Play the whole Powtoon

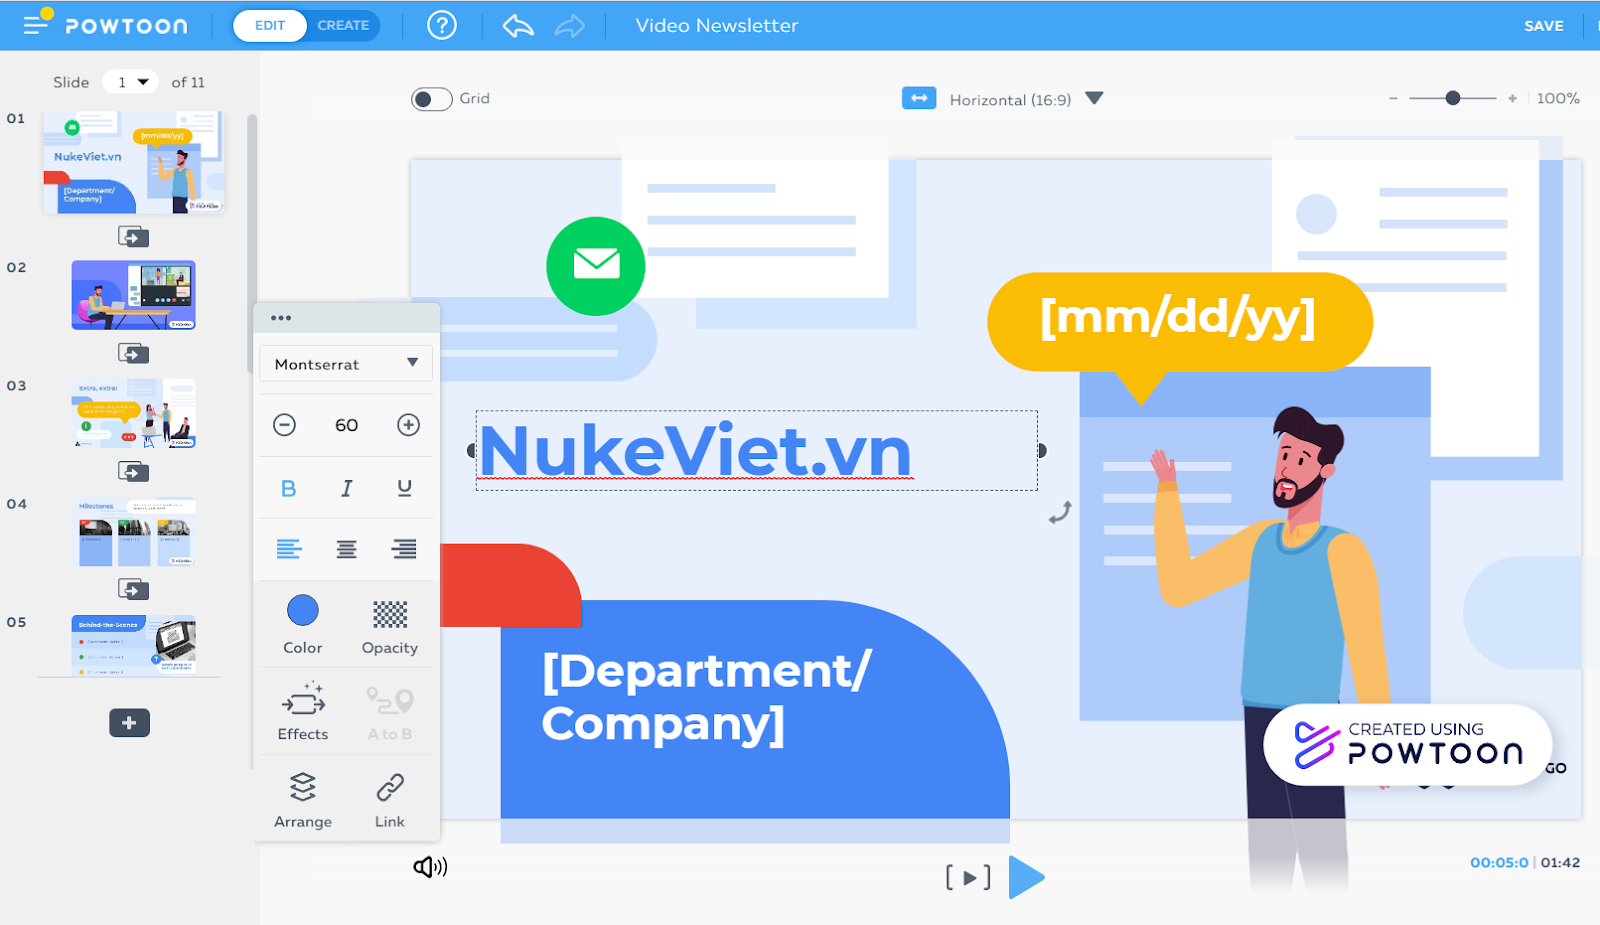(1027, 878)
